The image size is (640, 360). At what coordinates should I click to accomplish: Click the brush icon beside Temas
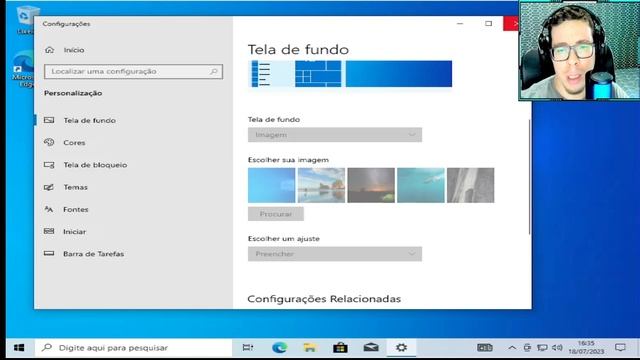(49, 187)
